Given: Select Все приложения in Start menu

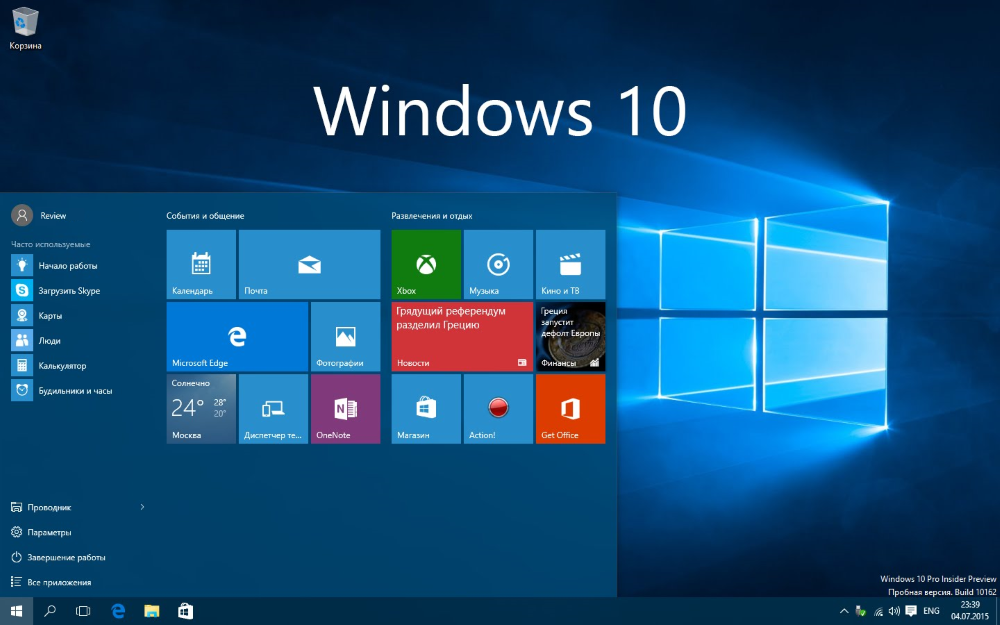Looking at the screenshot, I should pos(59,582).
